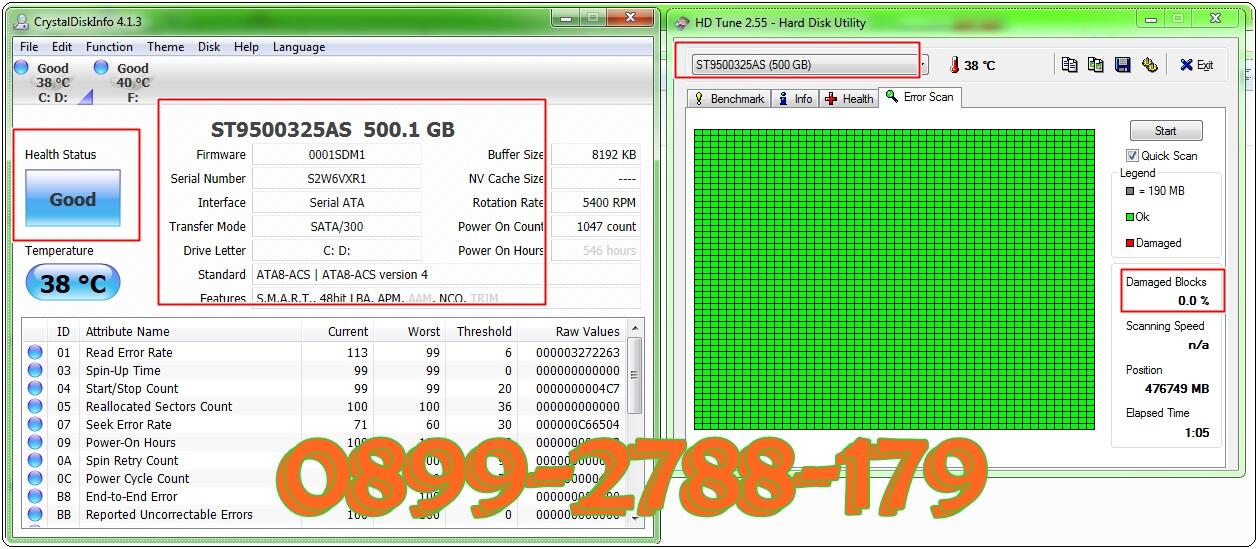
Task: Click status circle for Reported Uncorrectable Errors
Action: 35,514
